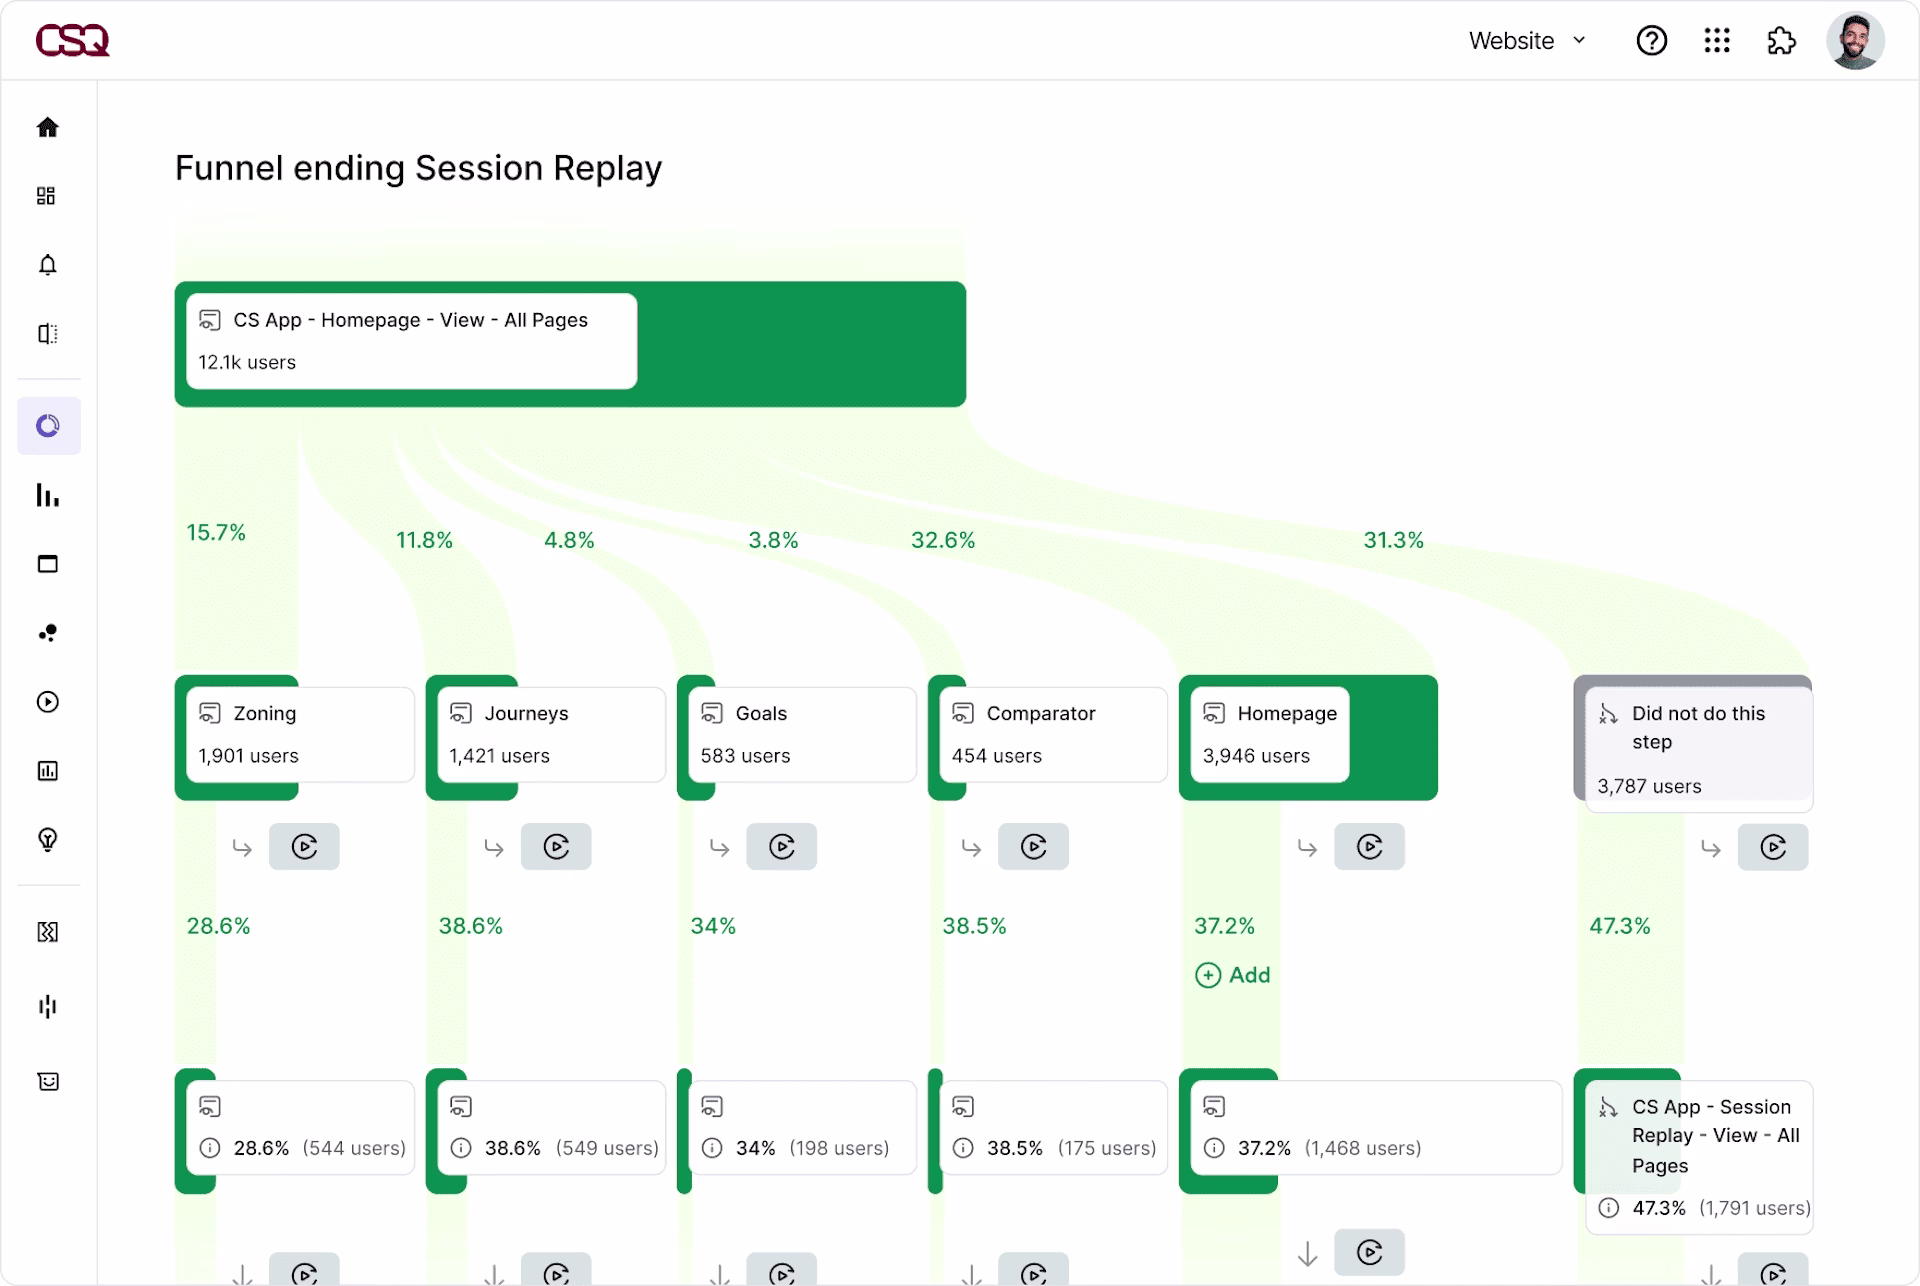
Task: Expand the Website project dropdown
Action: pos(1527,41)
